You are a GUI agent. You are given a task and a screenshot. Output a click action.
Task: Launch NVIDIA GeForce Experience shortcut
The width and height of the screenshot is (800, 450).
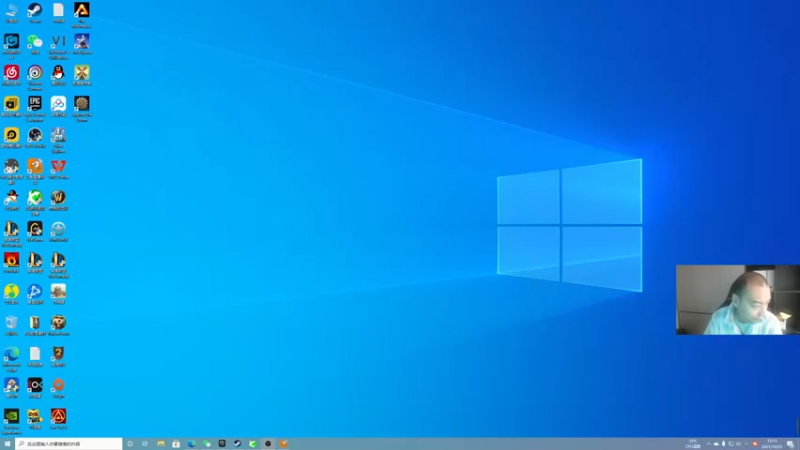tap(11, 419)
